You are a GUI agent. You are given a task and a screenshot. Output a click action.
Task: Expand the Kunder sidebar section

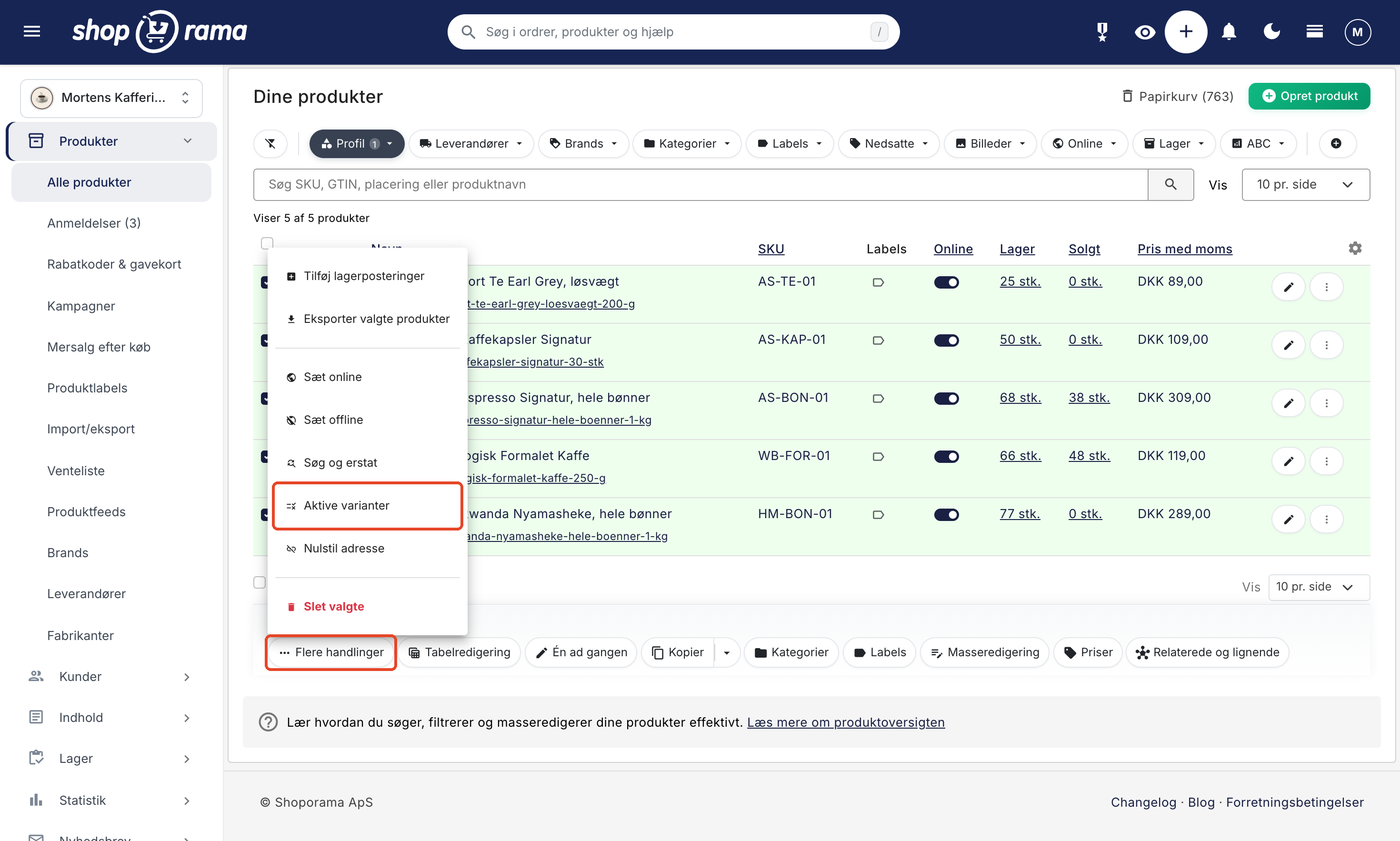(111, 677)
